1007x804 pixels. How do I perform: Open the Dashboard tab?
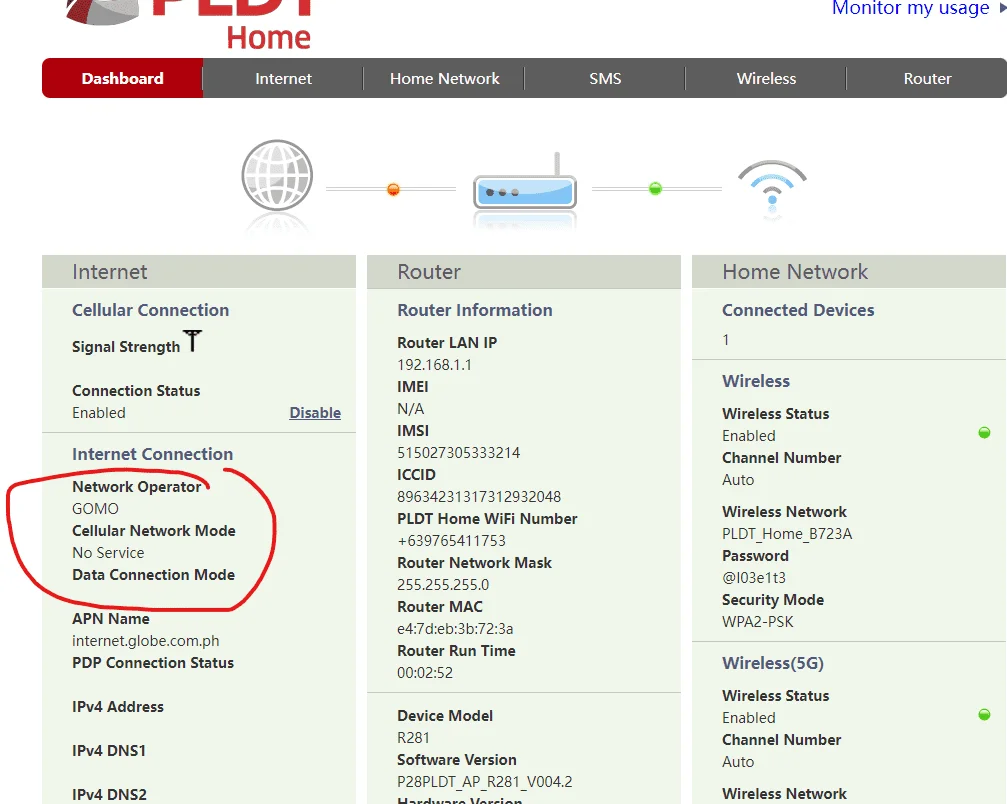coord(123,78)
